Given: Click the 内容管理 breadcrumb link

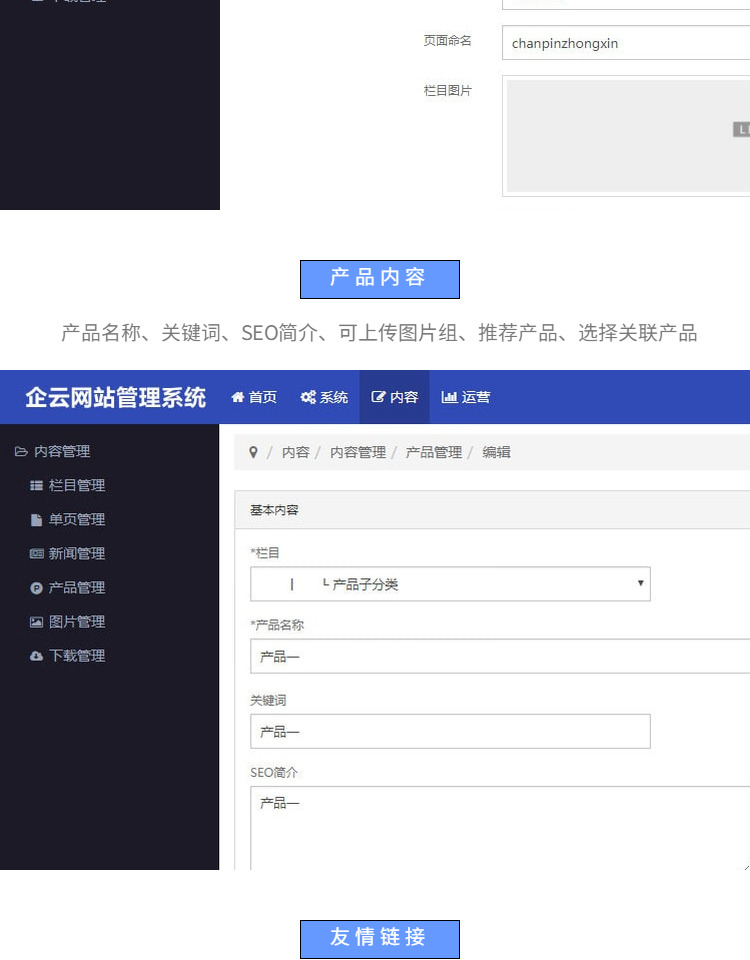Looking at the screenshot, I should click(357, 452).
